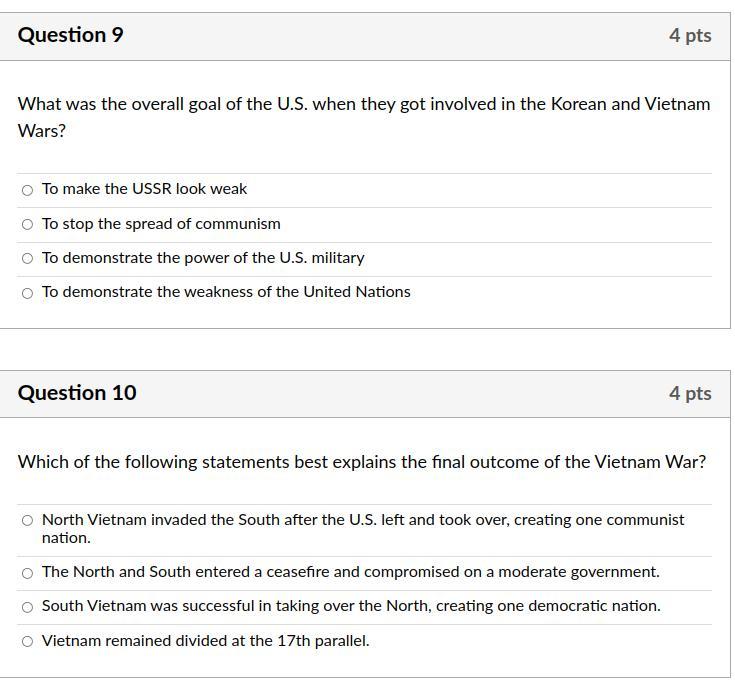Pick 'South Vietnam was successful' answer
The width and height of the screenshot is (735, 694).
coord(27,607)
